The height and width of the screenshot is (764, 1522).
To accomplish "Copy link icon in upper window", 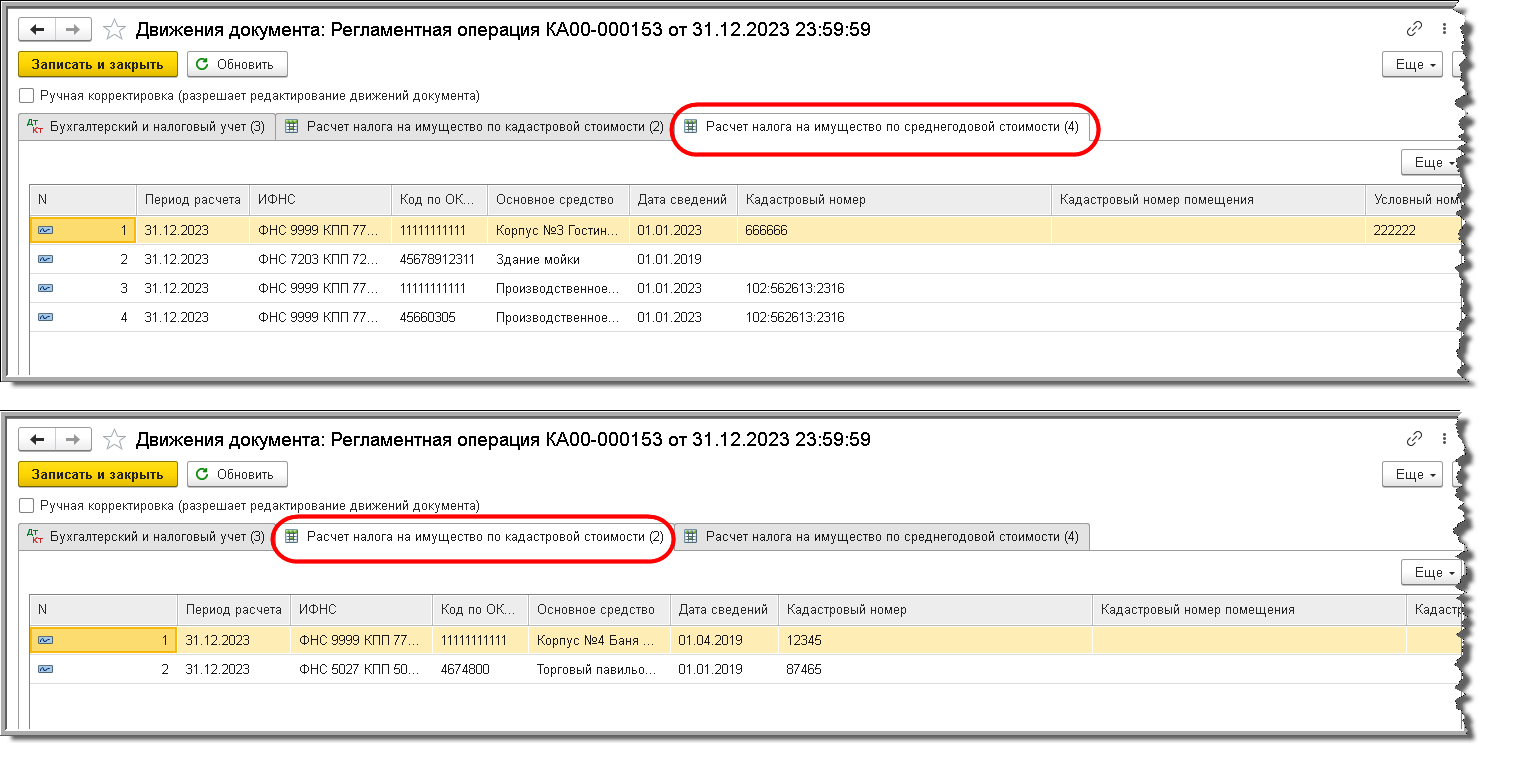I will [1414, 29].
